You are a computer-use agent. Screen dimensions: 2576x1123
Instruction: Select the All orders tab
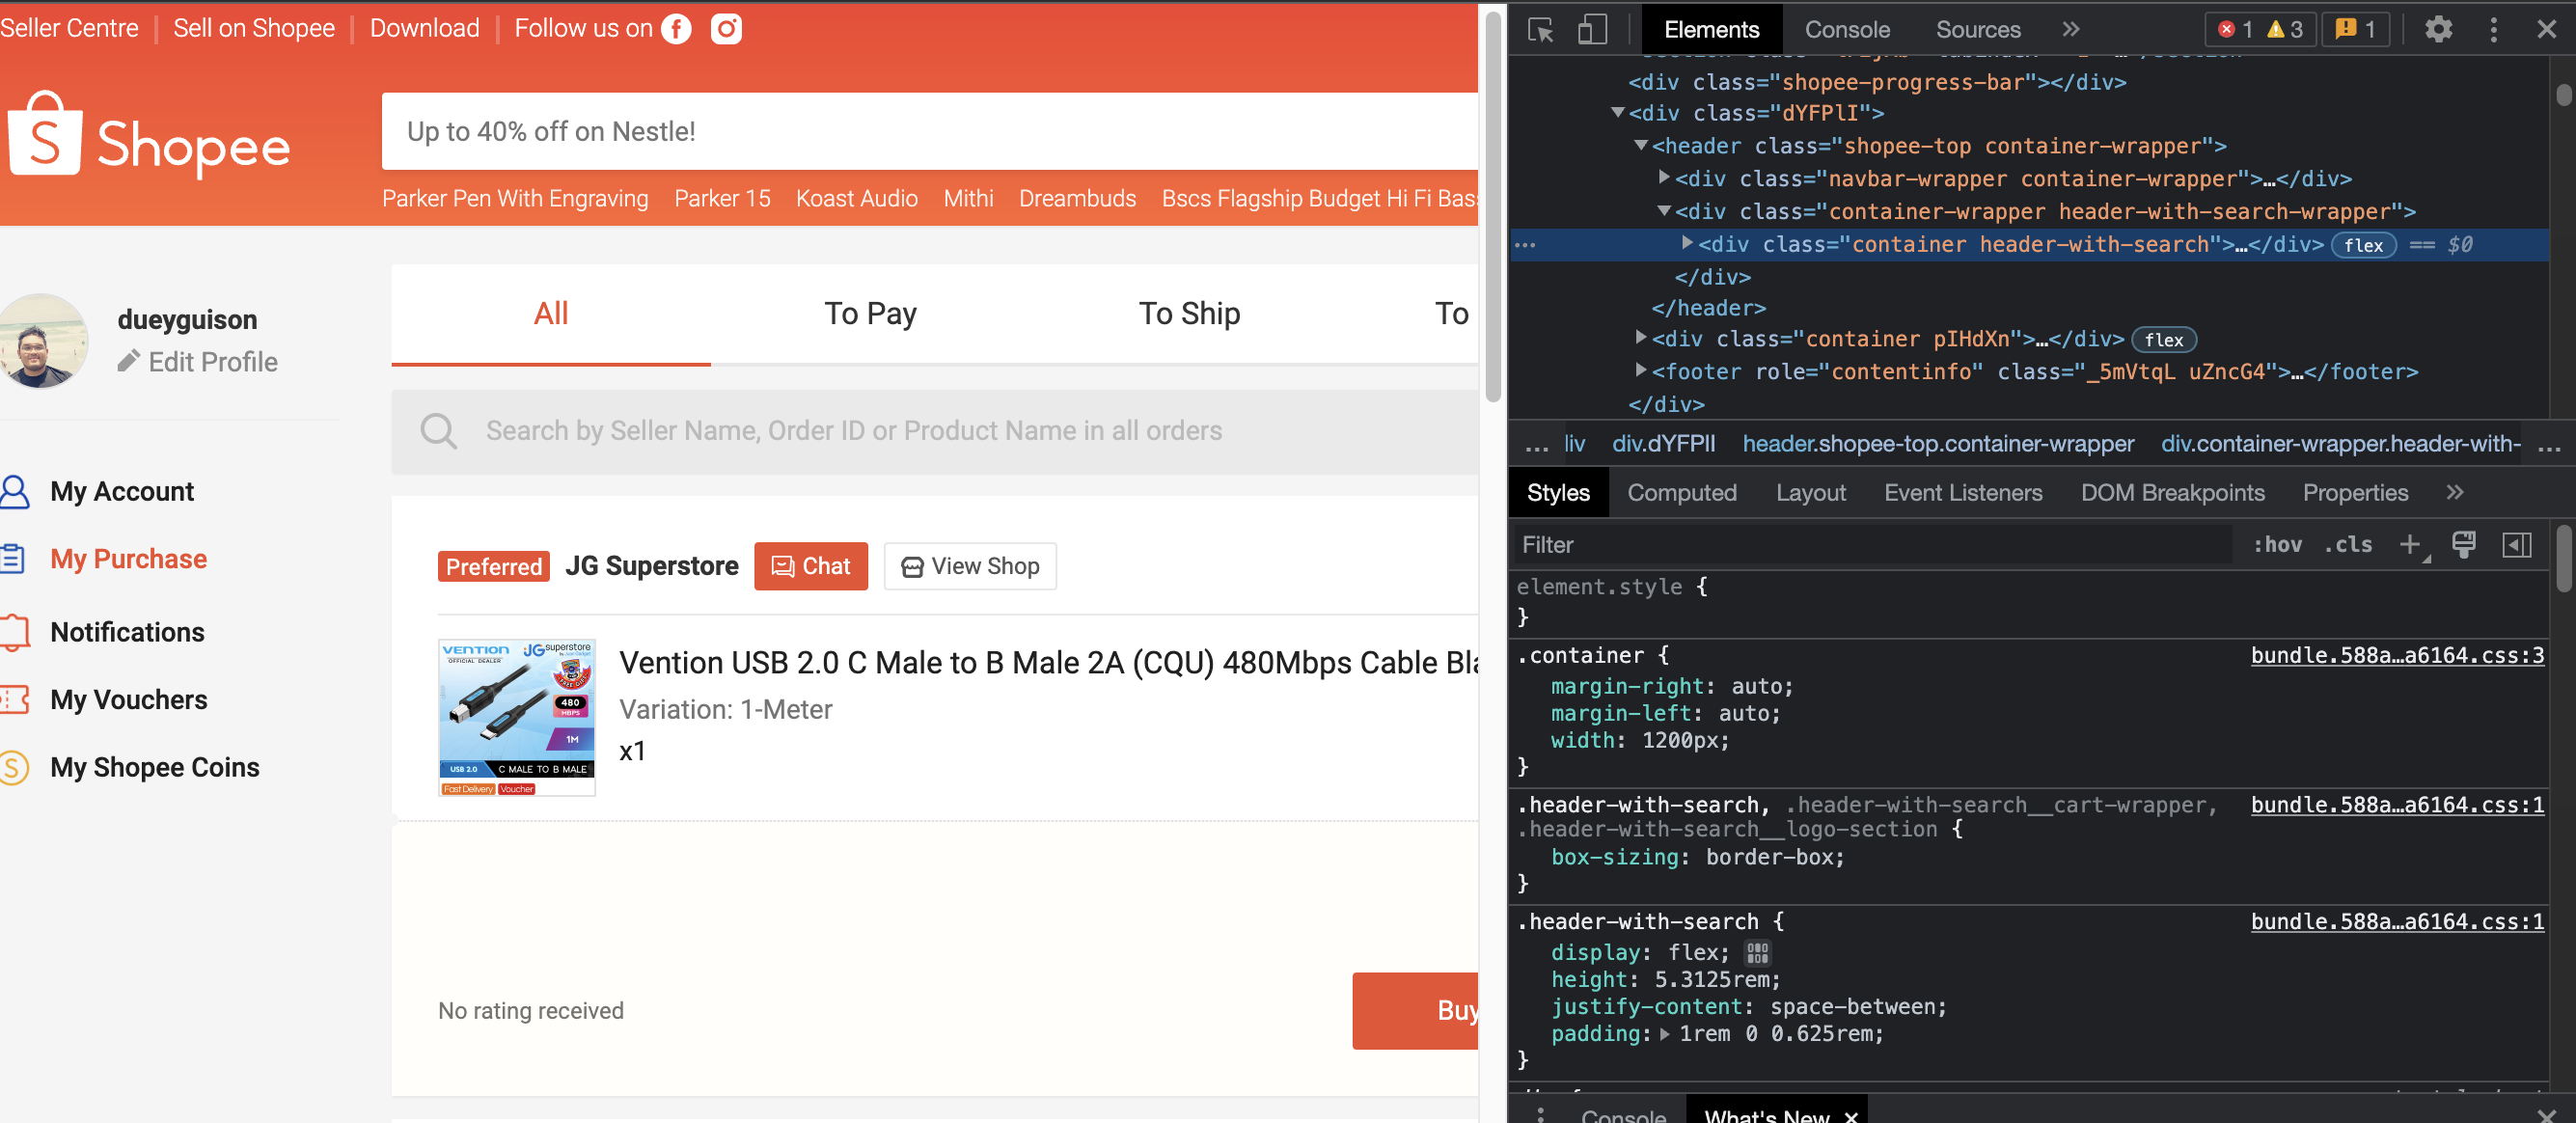click(x=551, y=313)
